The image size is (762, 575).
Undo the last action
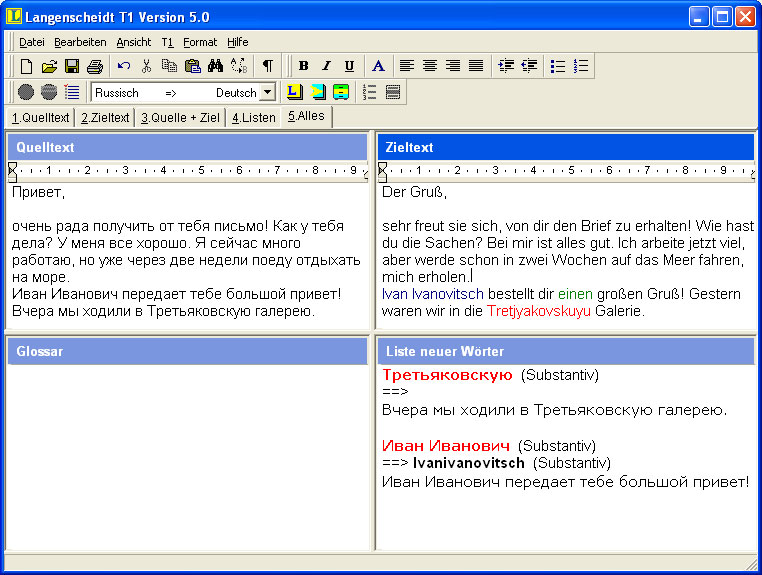coord(123,66)
